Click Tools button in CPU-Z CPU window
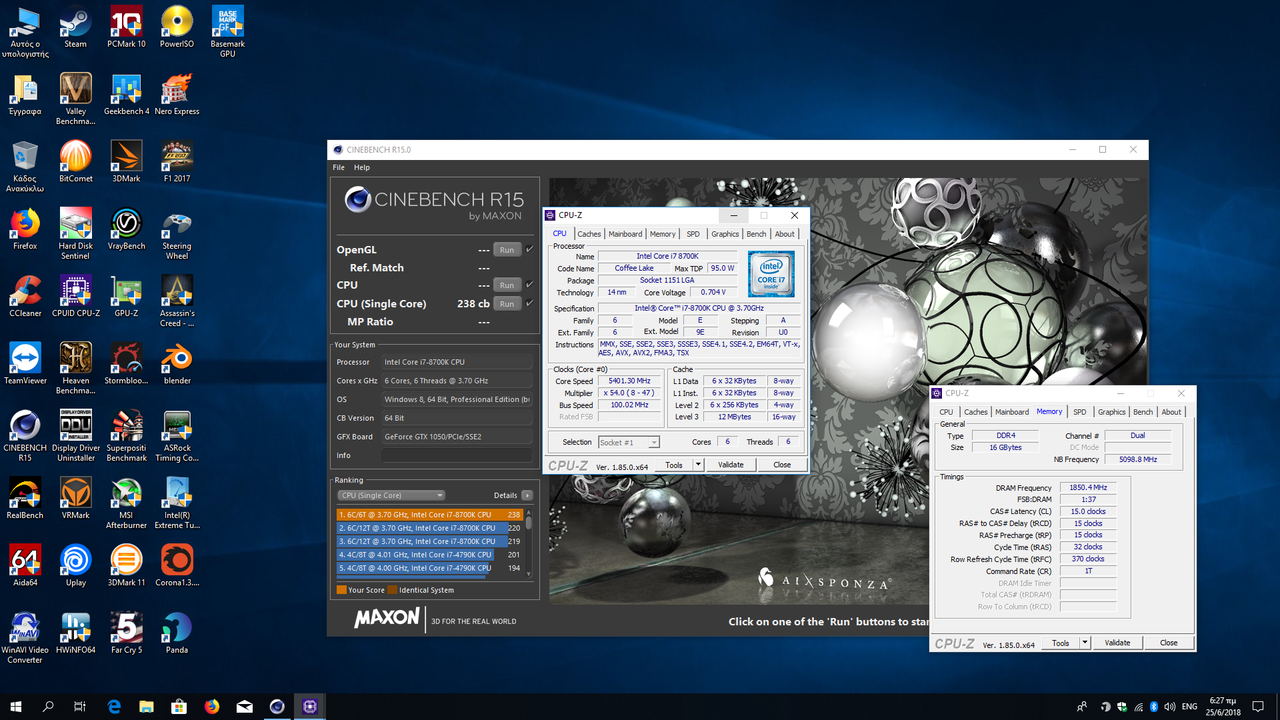This screenshot has width=1280, height=720. click(x=674, y=464)
